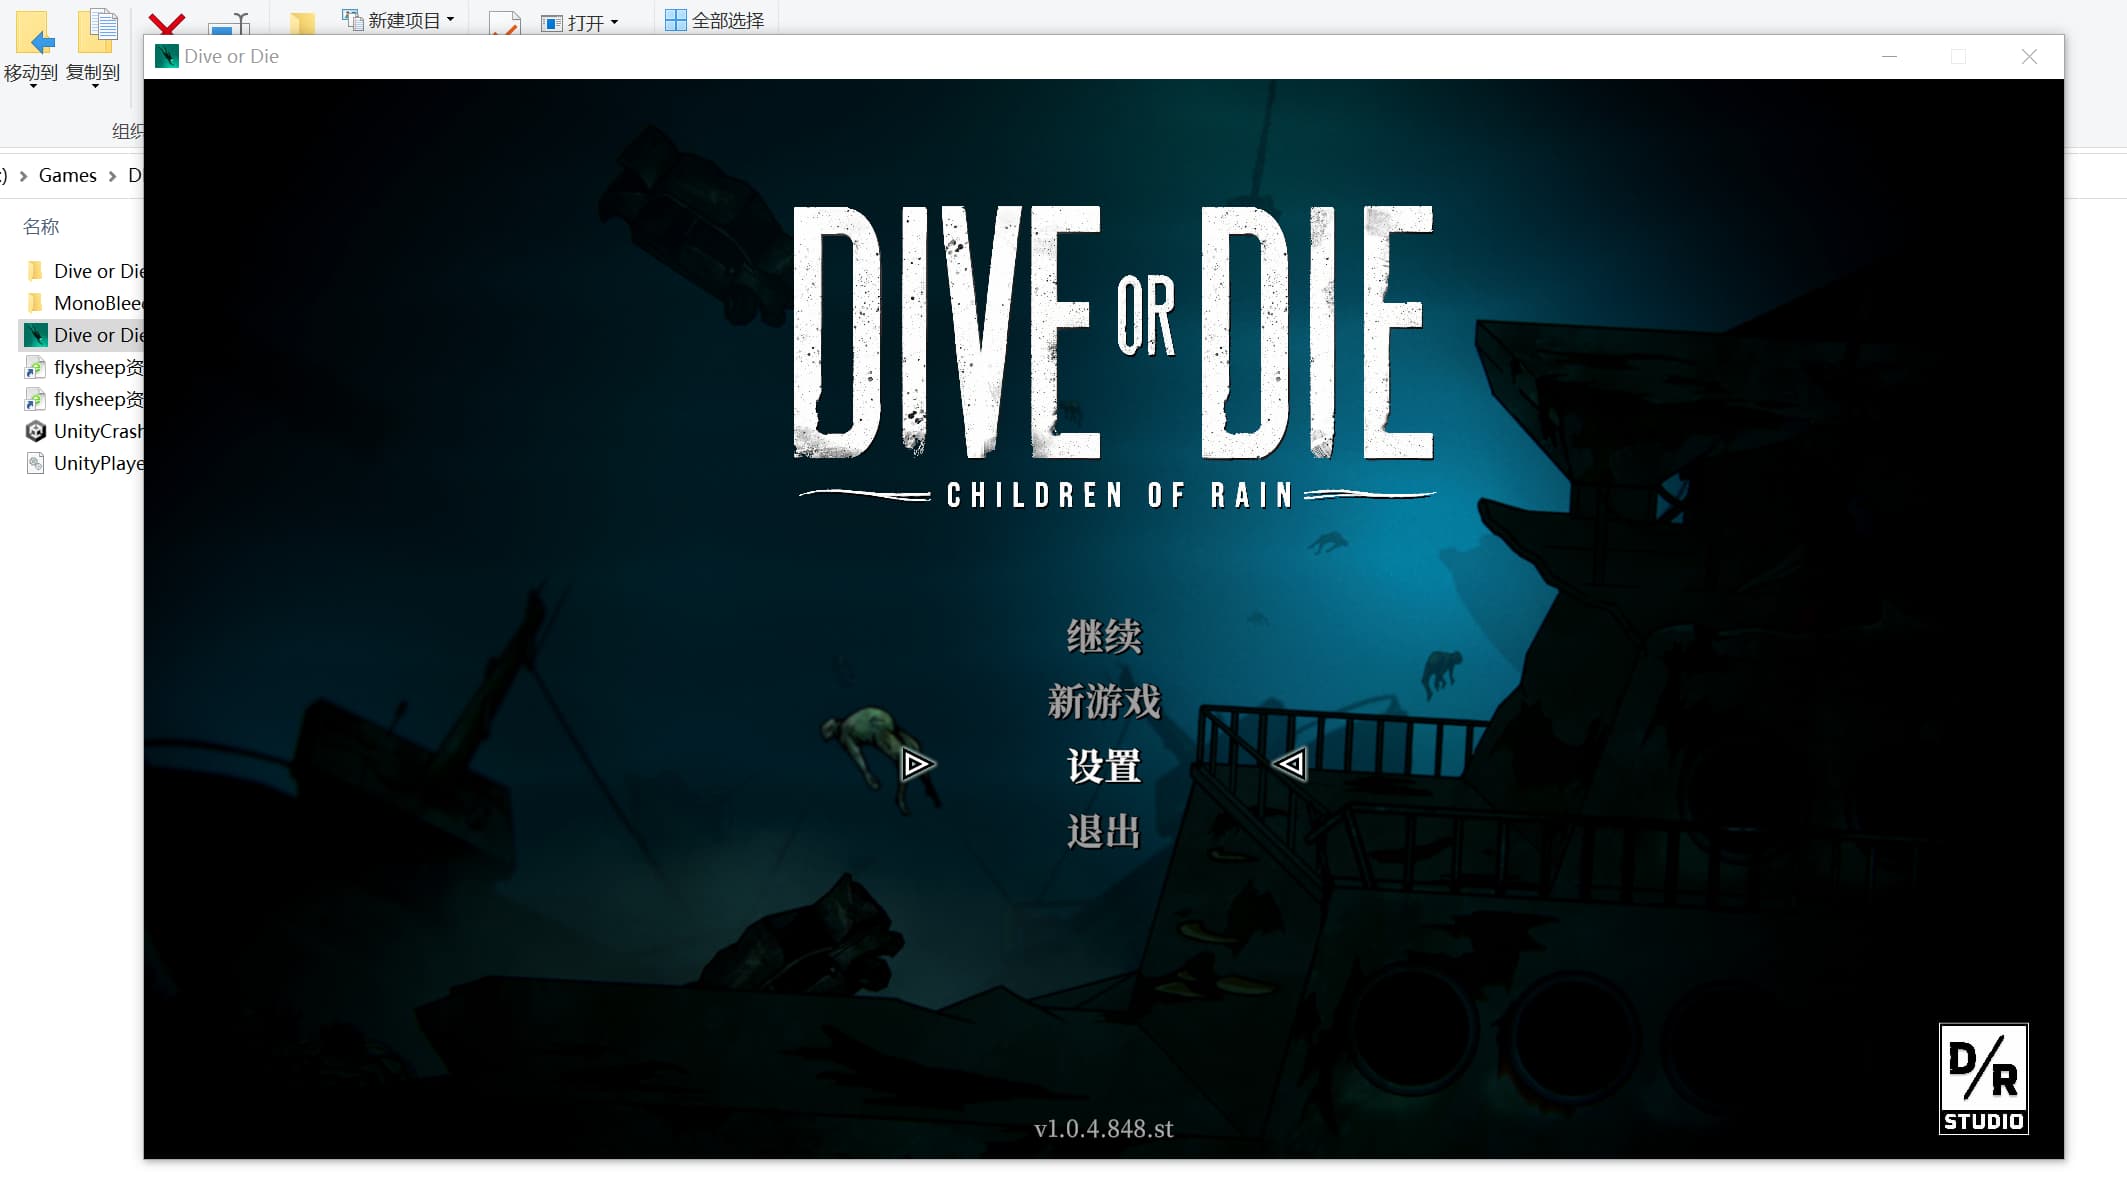Open 设置 (Settings) in the game menu
This screenshot has width=2127, height=1185.
pyautogui.click(x=1104, y=767)
